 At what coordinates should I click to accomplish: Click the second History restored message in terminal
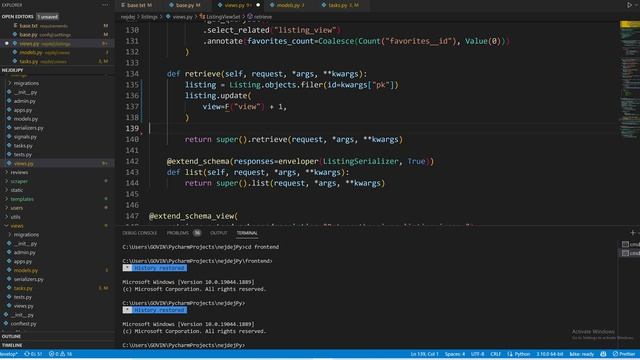(155, 310)
